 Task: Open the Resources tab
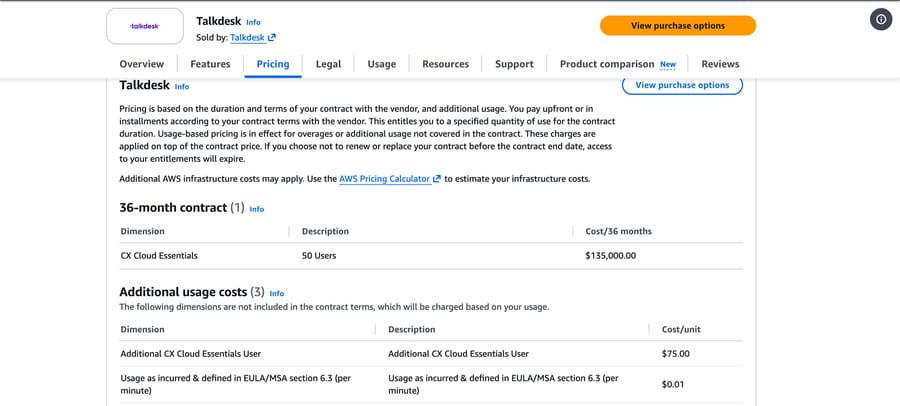click(445, 64)
